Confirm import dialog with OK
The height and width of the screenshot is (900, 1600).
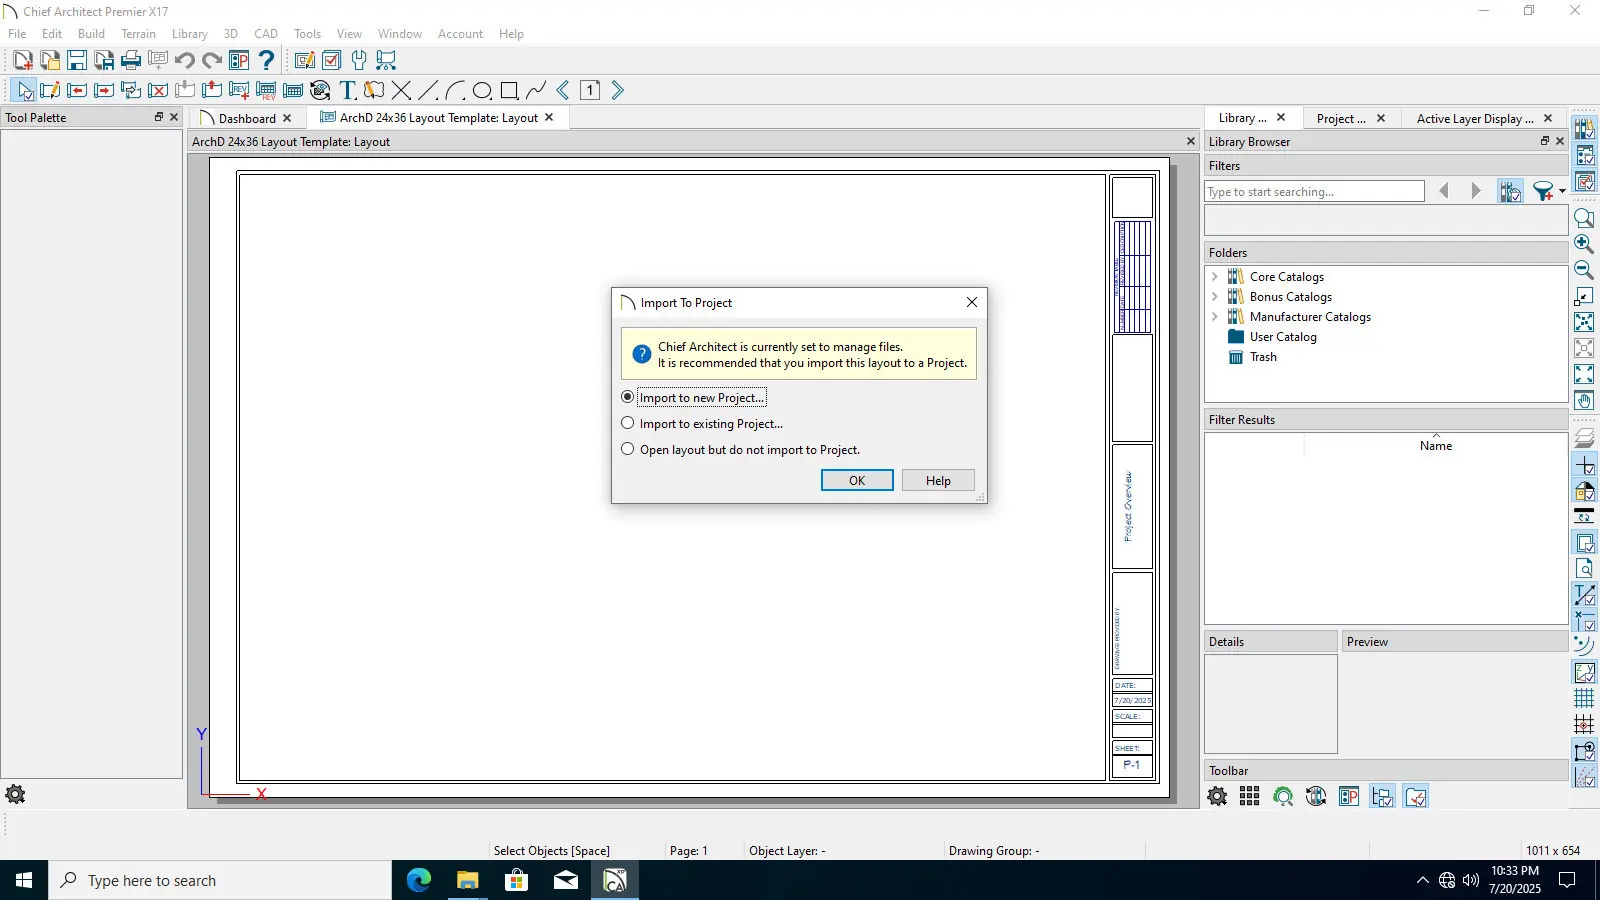[x=857, y=480]
